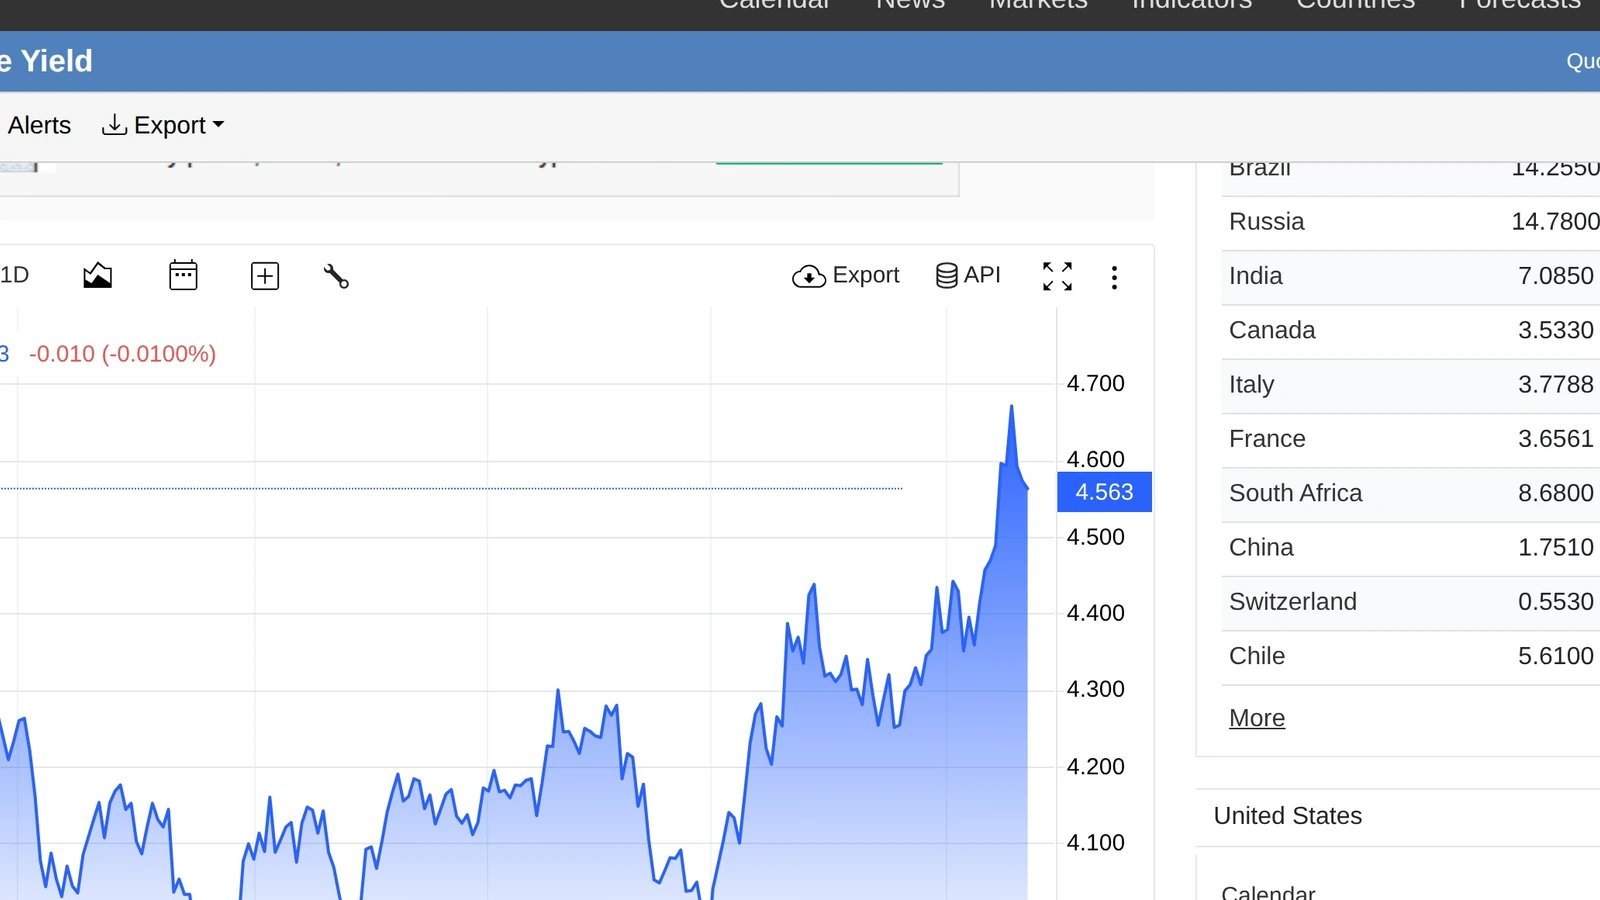
Task: Click the 8.6800 value for South Africa
Action: (1556, 493)
